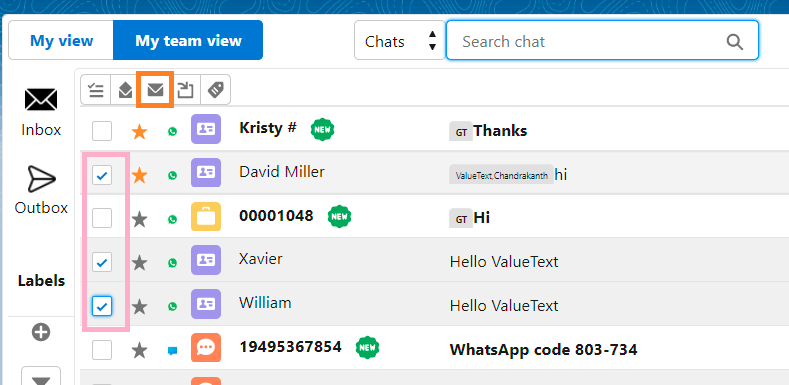789x385 pixels.
Task: Open the Inbox folder label
Action: (x=41, y=130)
